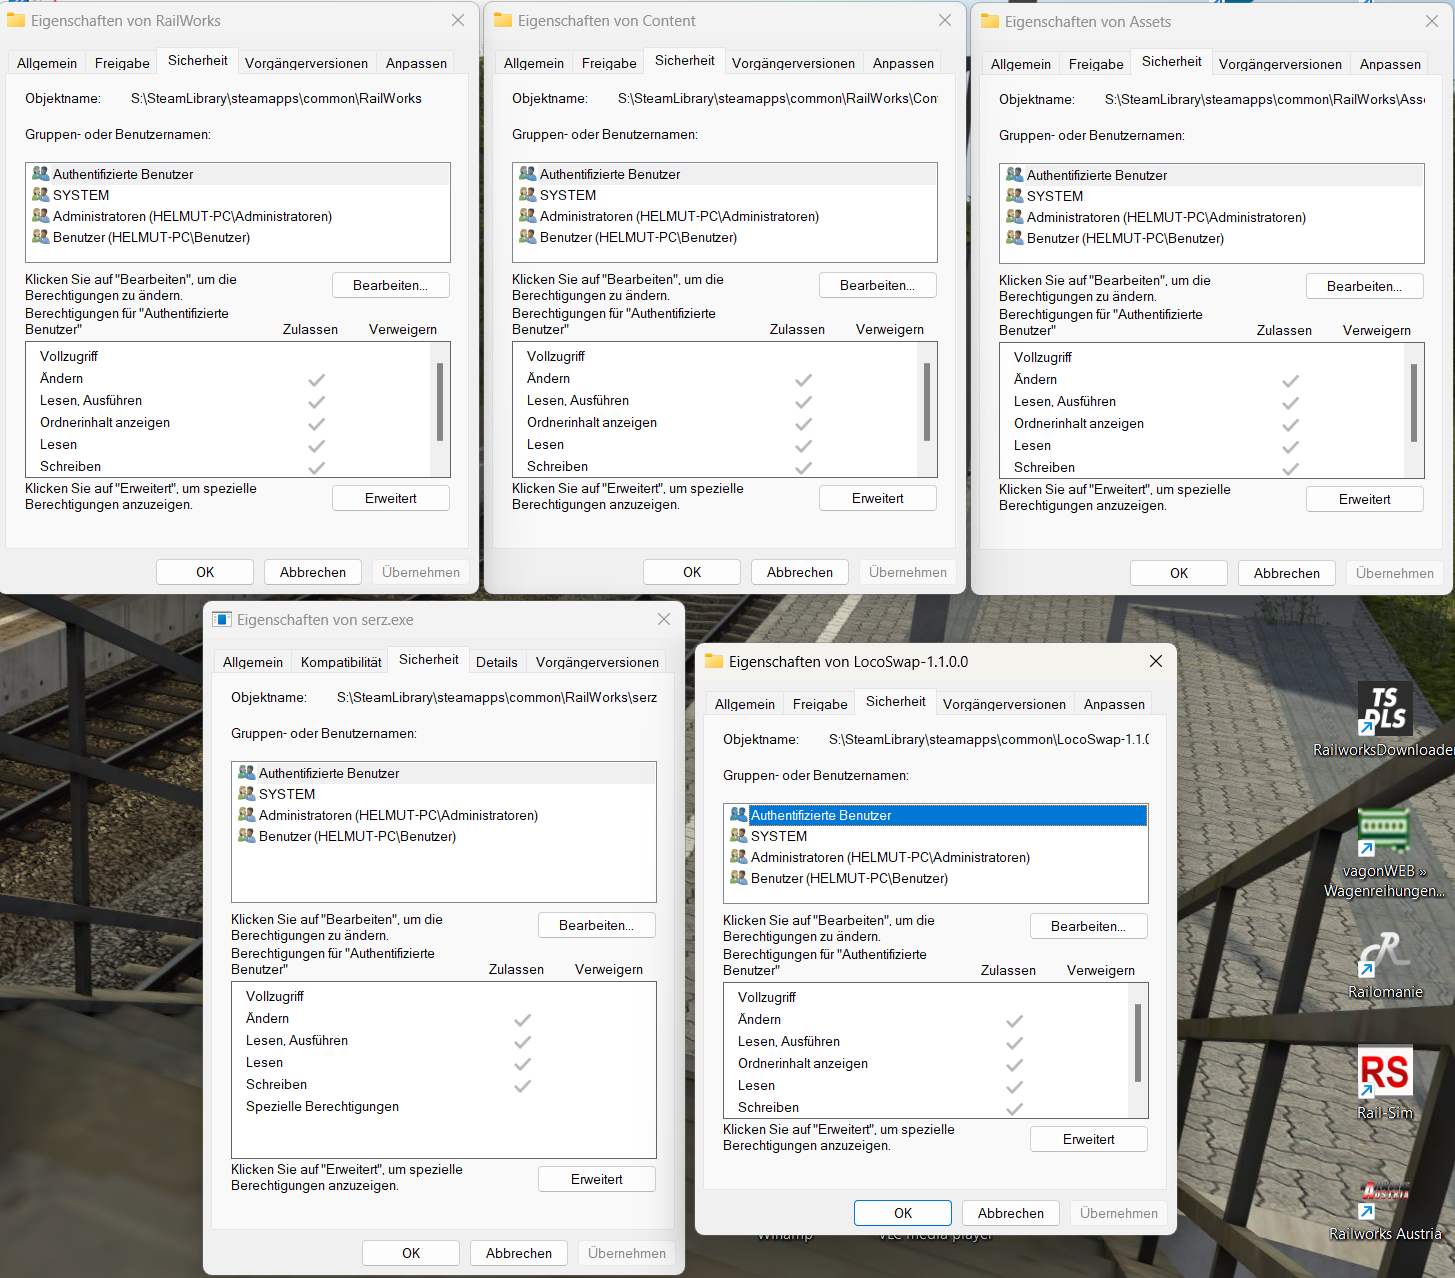Click Bearbeiten in the Assets properties window
Image resolution: width=1455 pixels, height=1278 pixels.
(x=1364, y=286)
